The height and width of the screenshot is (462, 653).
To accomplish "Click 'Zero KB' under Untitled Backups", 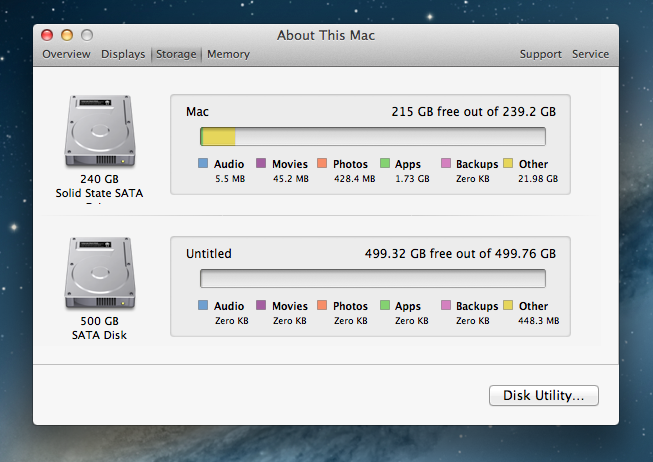I will coord(473,321).
